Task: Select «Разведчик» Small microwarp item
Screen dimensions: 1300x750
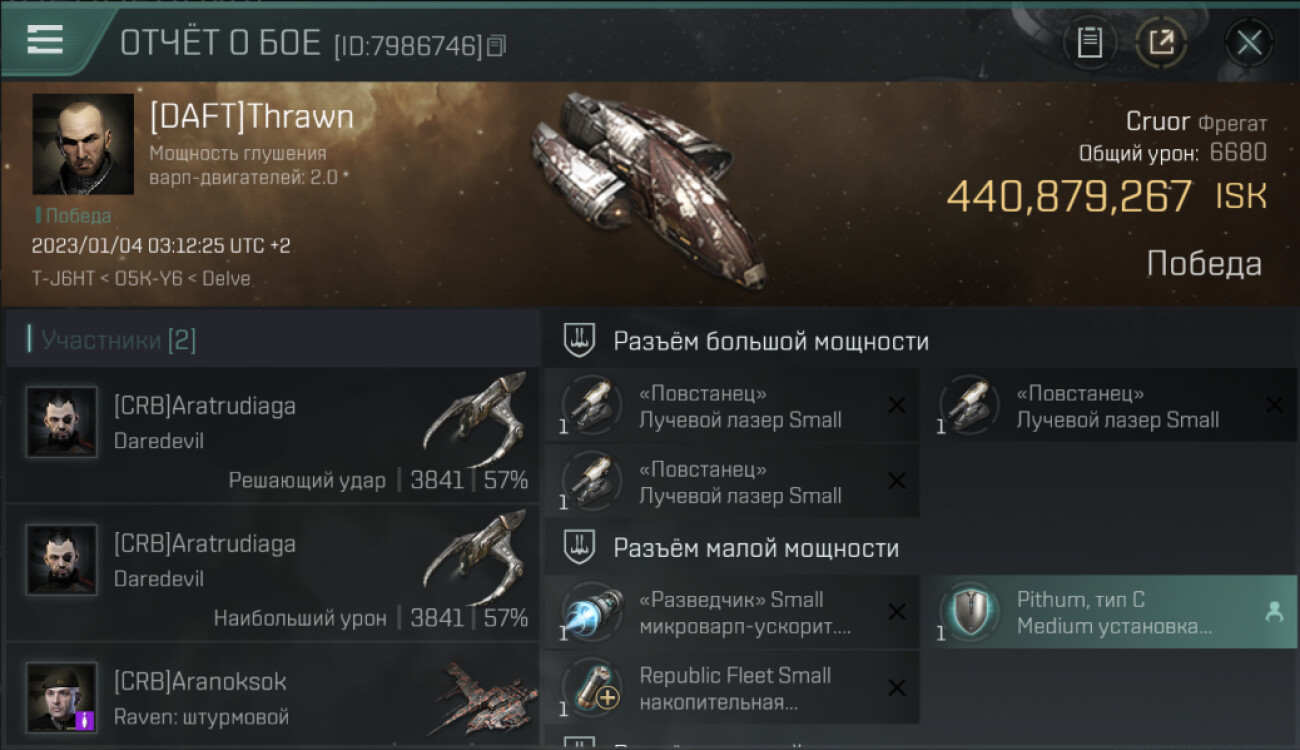Action: click(x=732, y=612)
